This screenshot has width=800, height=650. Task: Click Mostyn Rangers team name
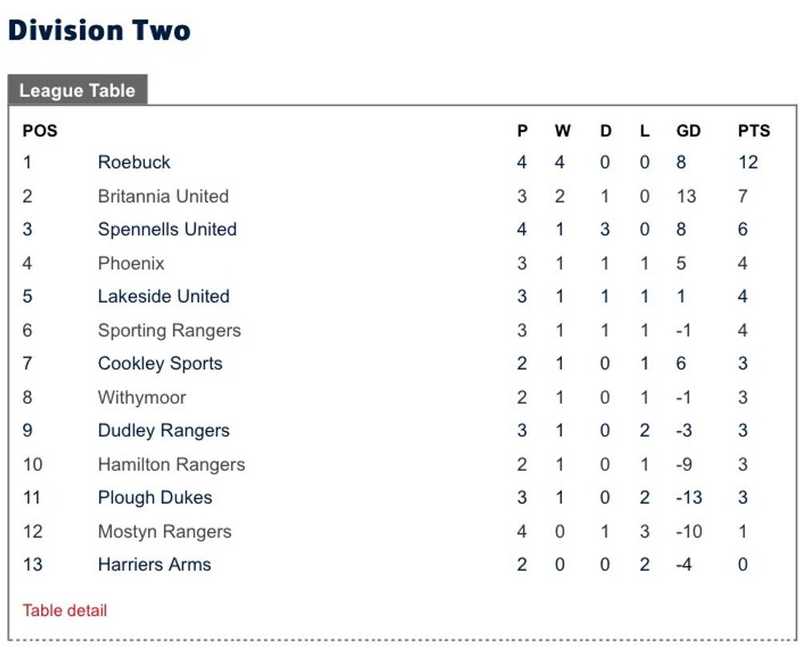tap(164, 531)
